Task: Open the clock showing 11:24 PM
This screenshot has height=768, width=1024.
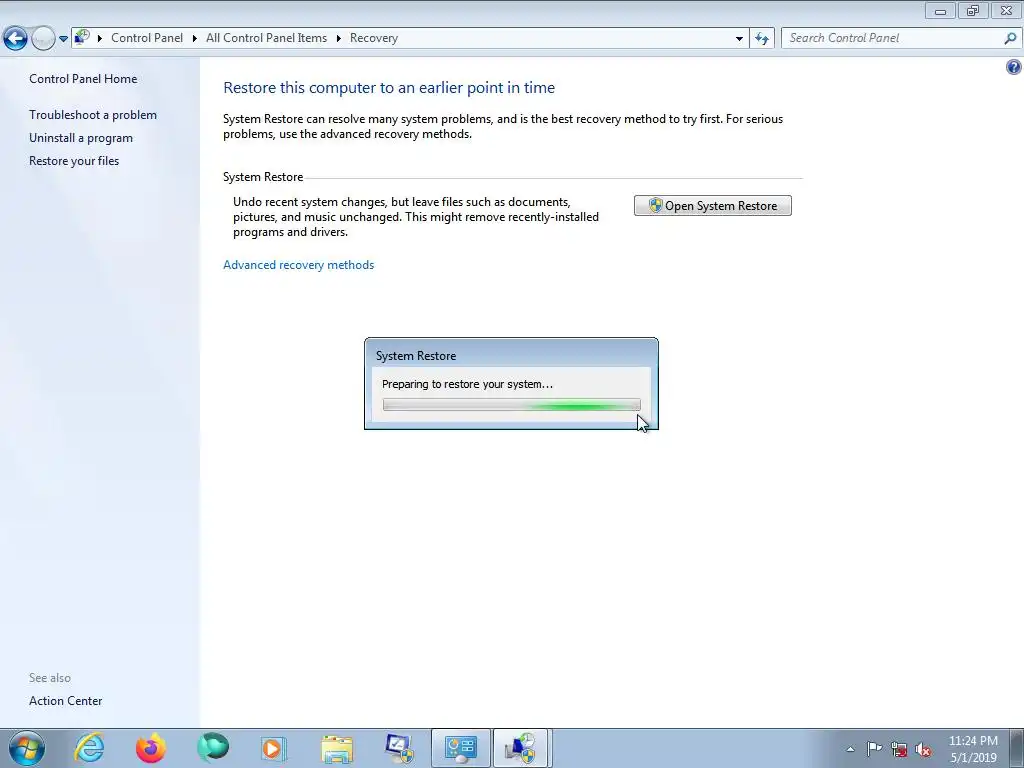Action: 973,749
